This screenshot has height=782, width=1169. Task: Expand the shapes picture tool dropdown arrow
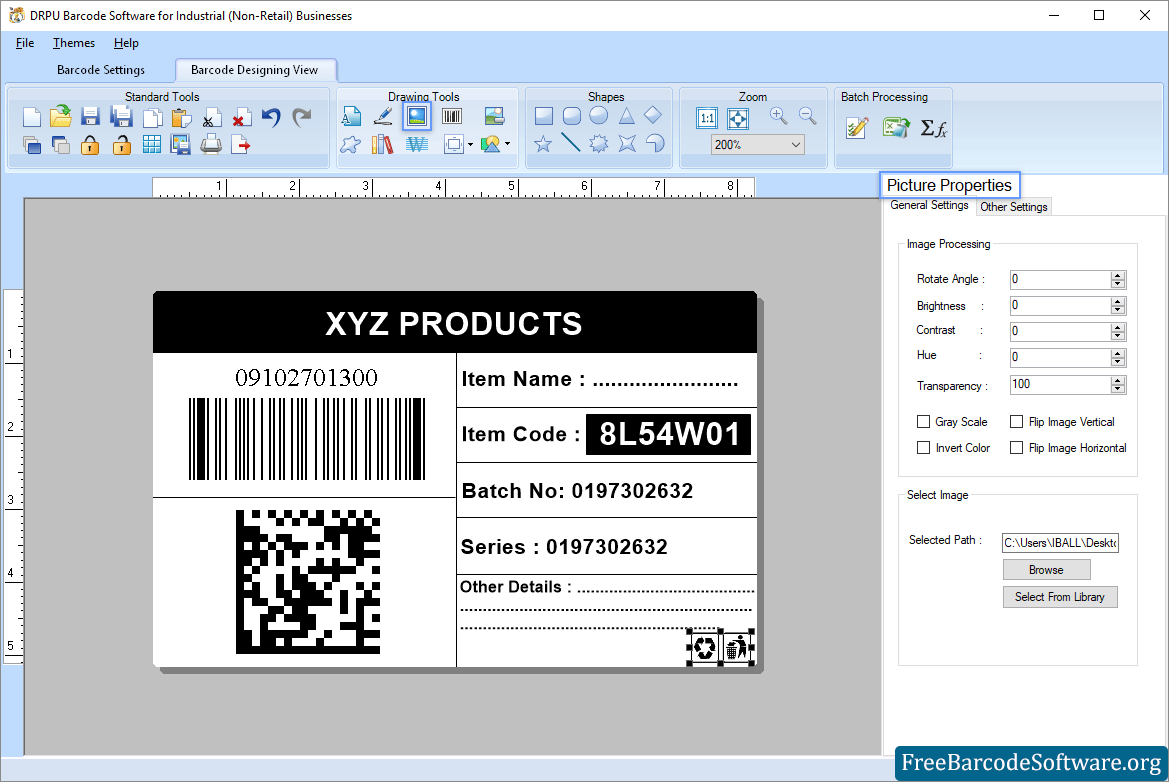(508, 144)
